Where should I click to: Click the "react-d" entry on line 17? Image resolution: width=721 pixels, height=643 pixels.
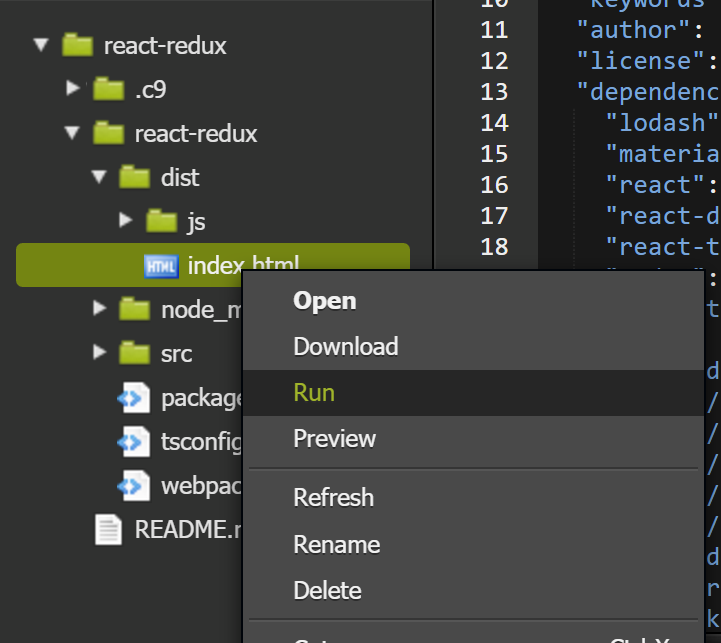coord(663,216)
